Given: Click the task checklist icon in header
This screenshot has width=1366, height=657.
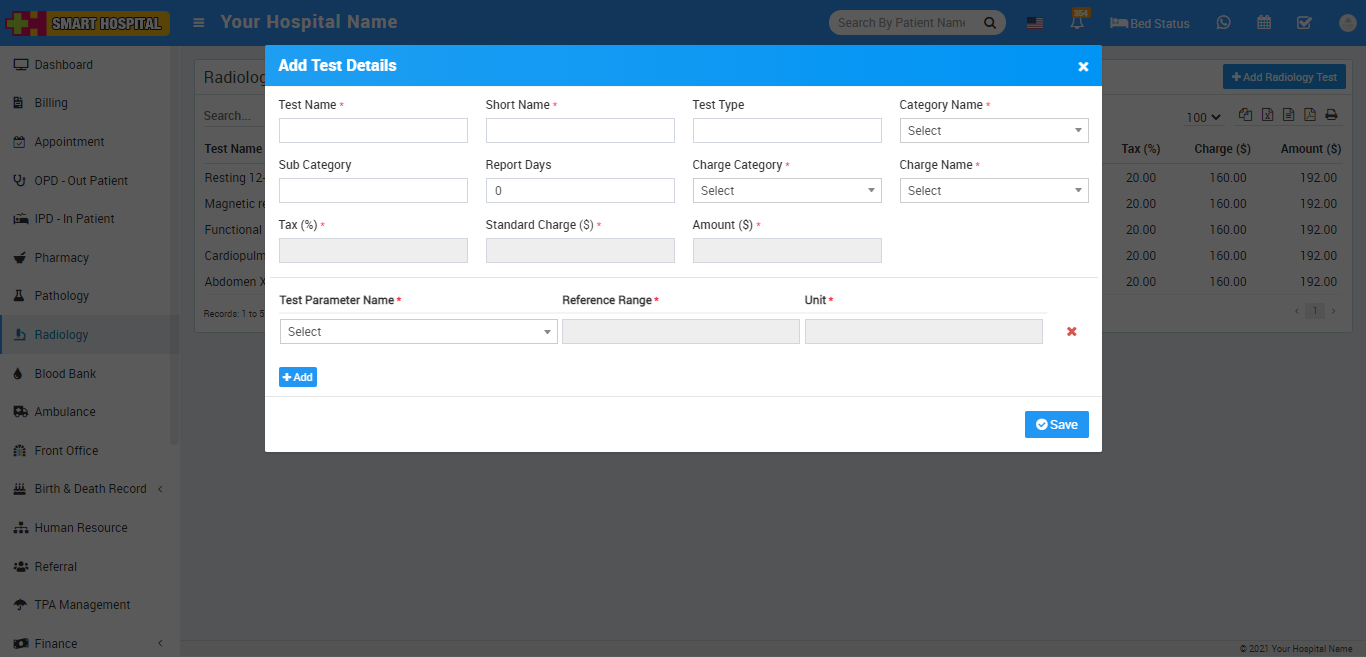Looking at the screenshot, I should pyautogui.click(x=1304, y=23).
